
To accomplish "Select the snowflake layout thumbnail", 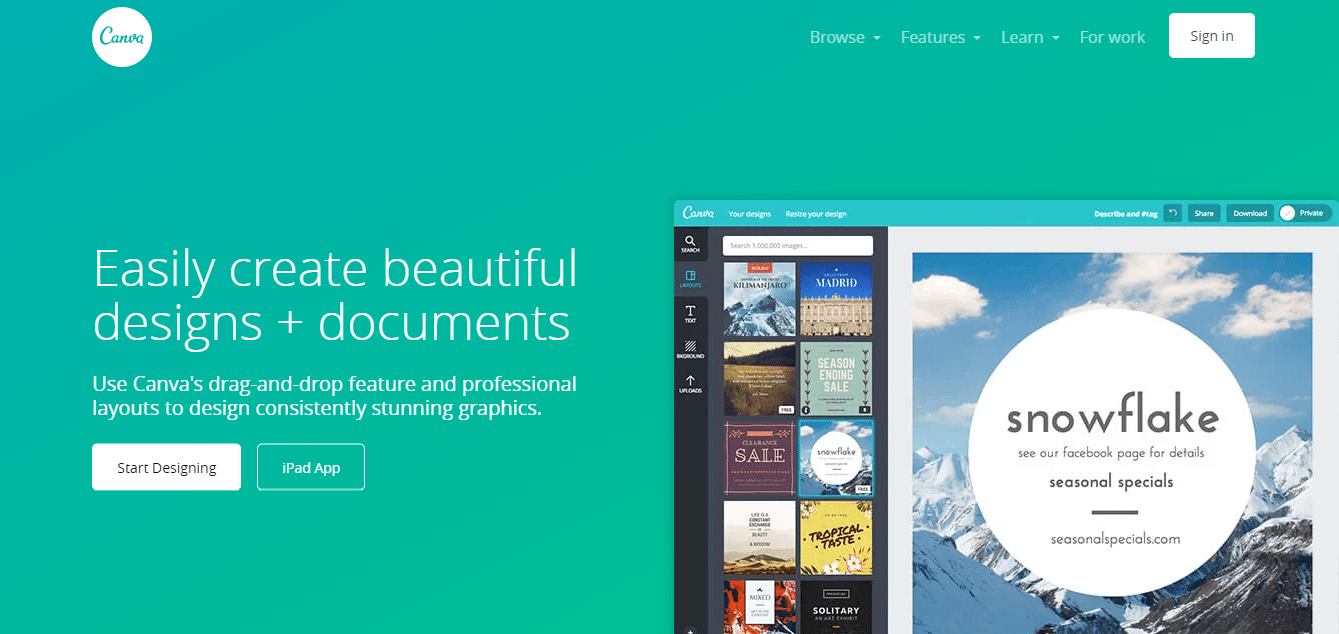I will pyautogui.click(x=836, y=458).
